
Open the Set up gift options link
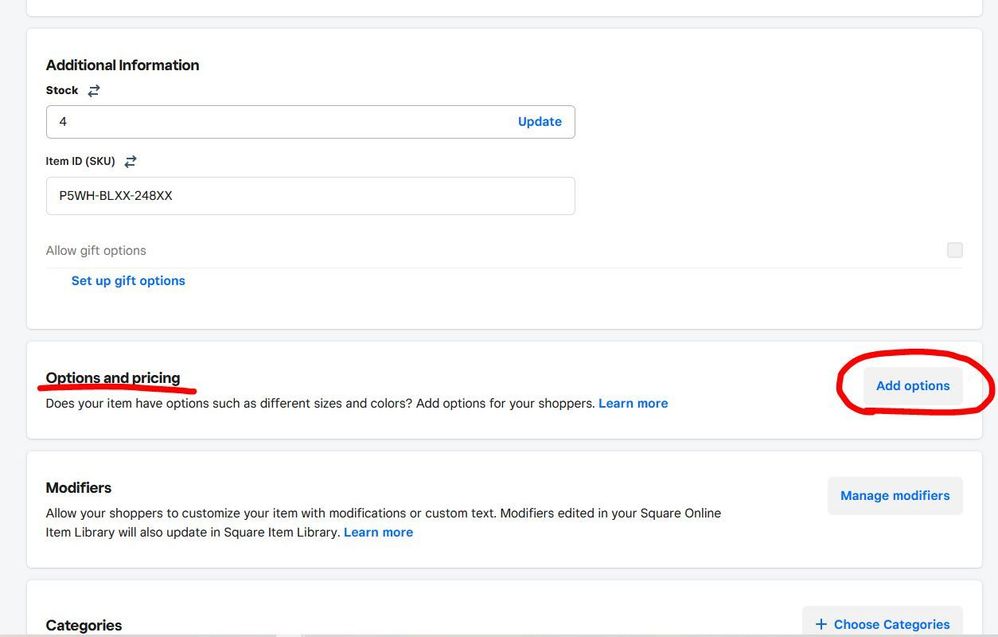coord(128,281)
